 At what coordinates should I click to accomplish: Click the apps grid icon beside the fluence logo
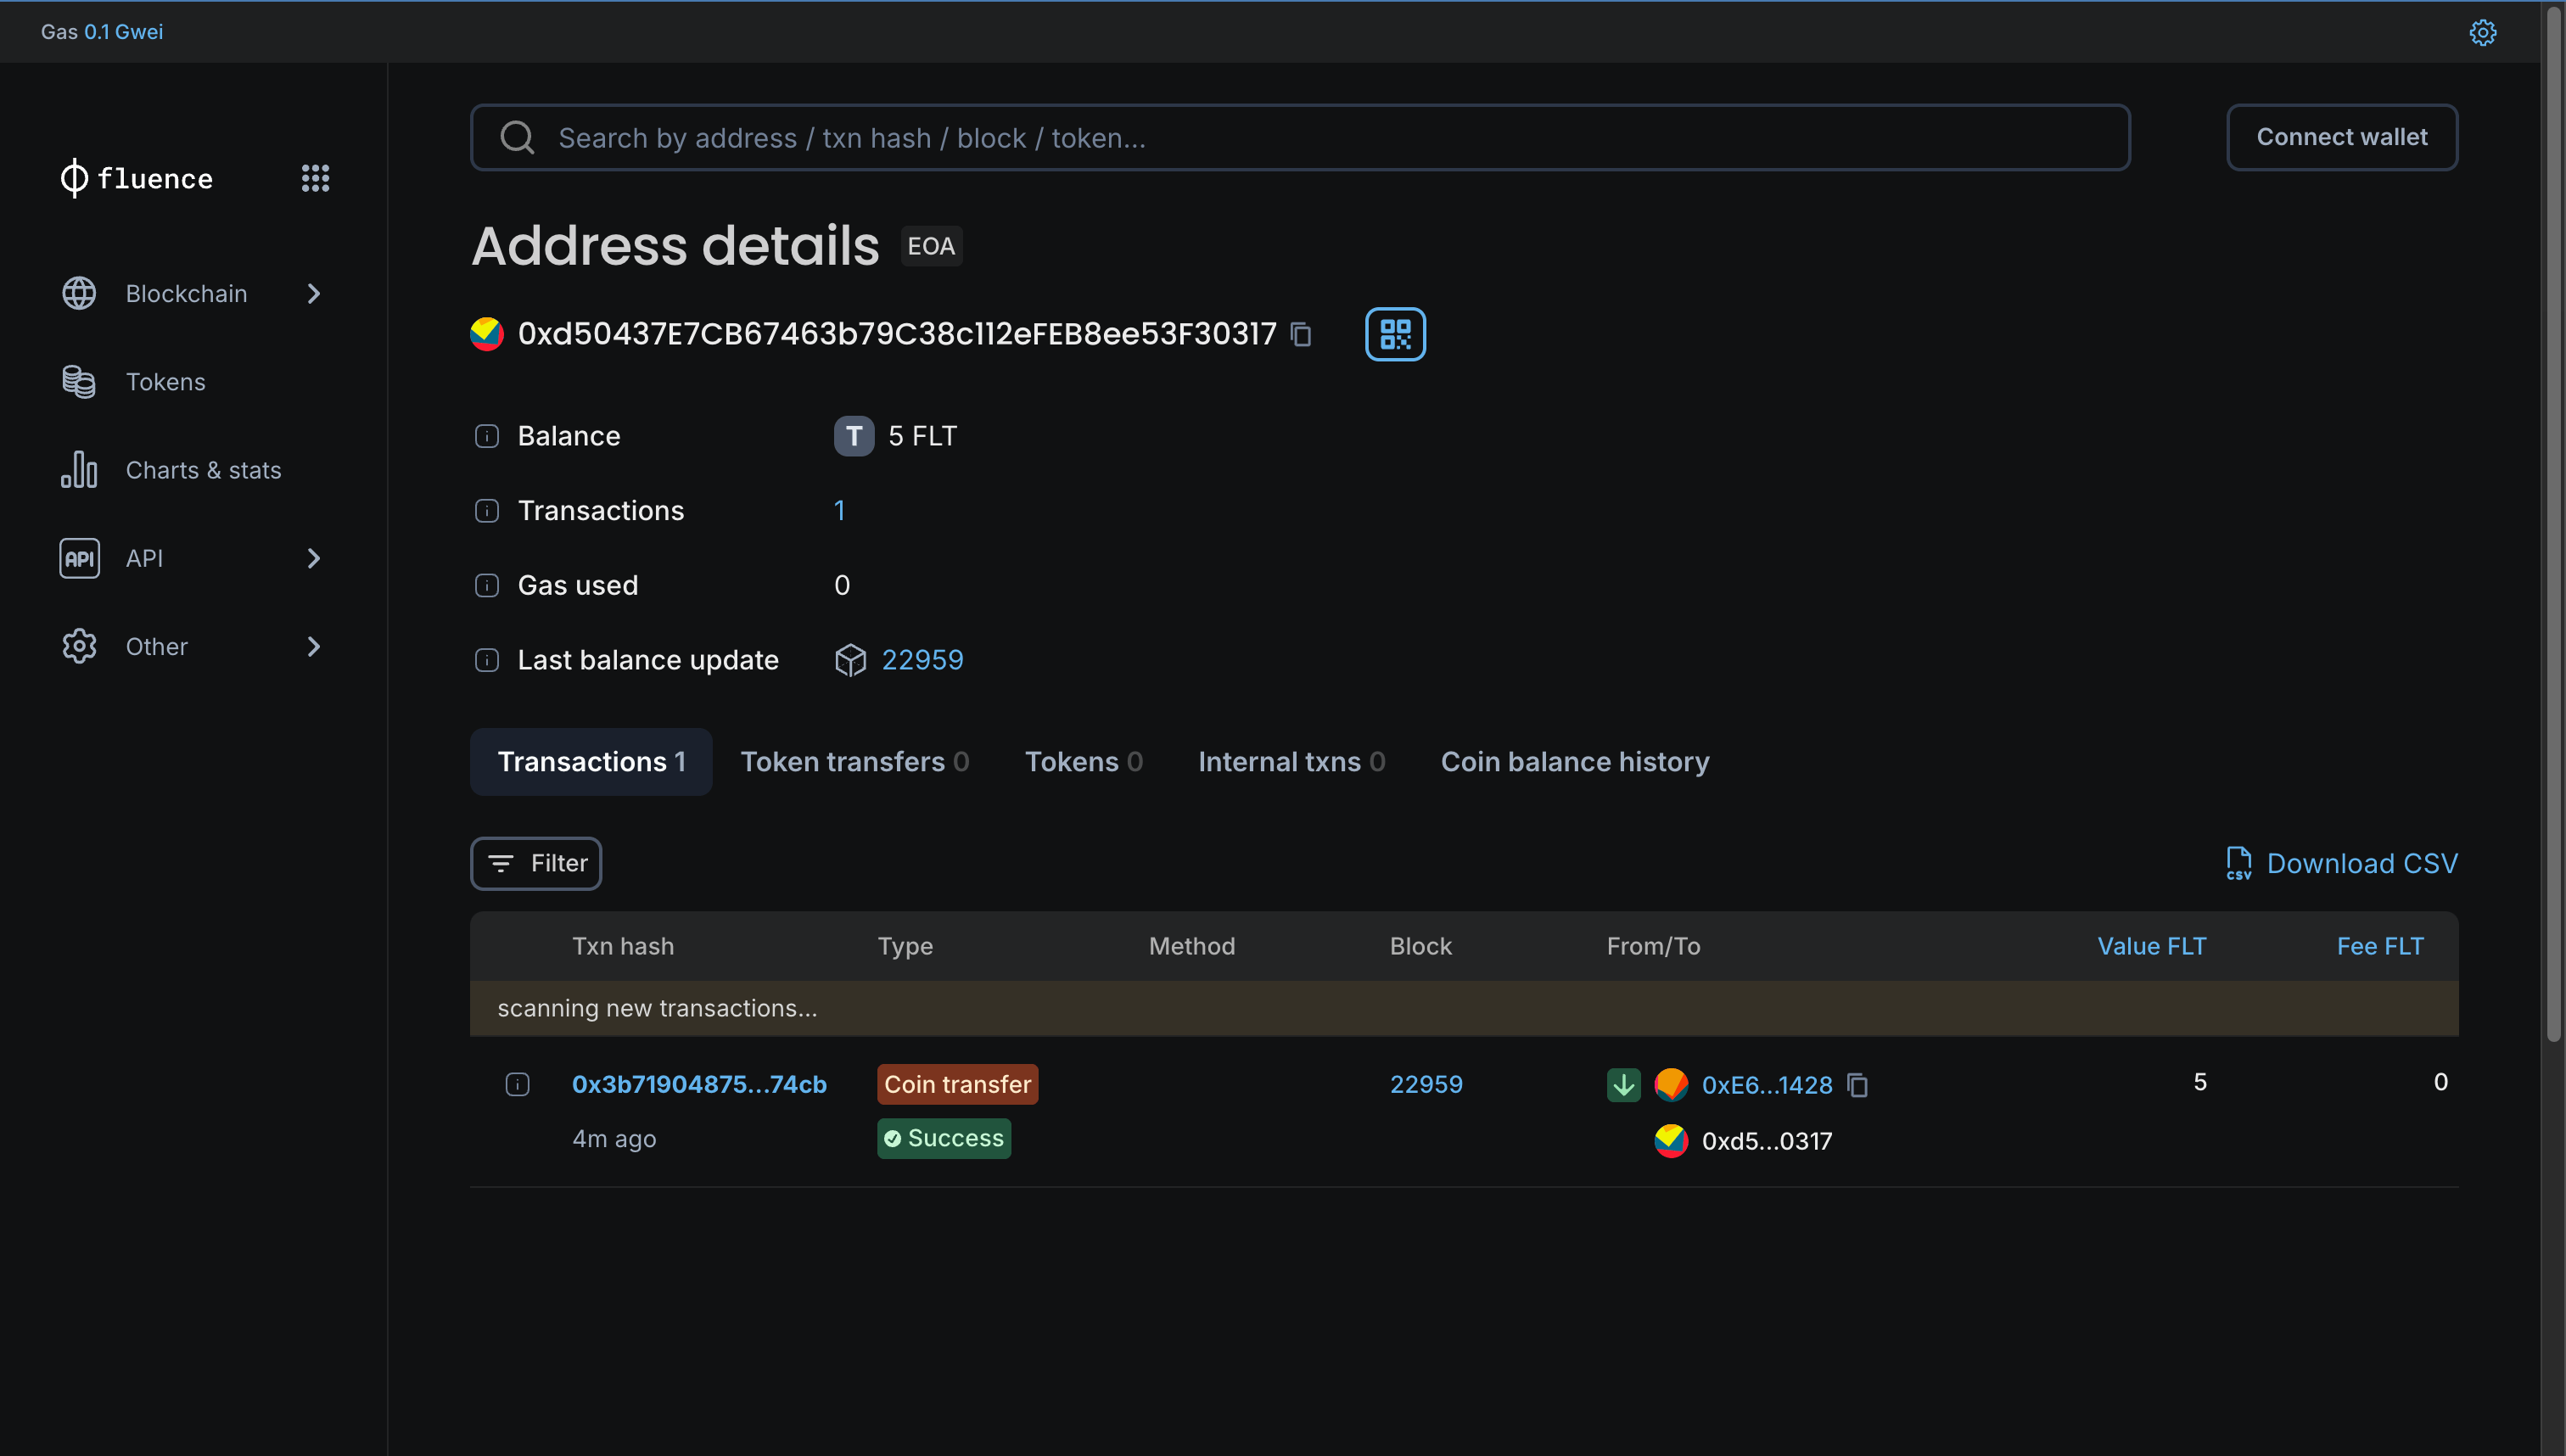316,178
